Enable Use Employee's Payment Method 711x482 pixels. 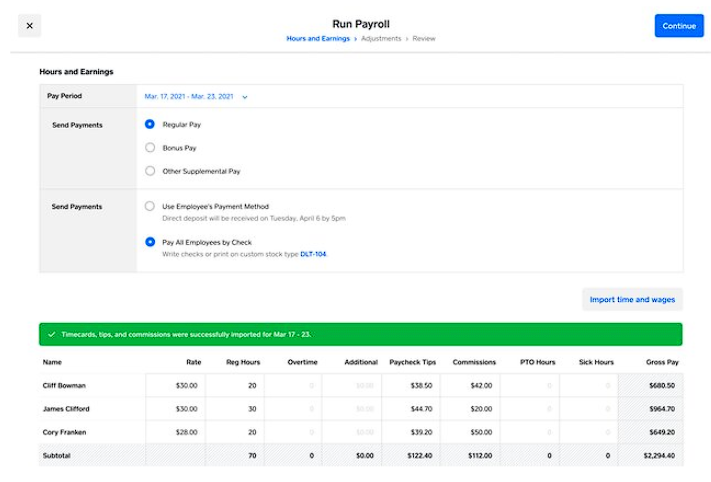pos(150,206)
